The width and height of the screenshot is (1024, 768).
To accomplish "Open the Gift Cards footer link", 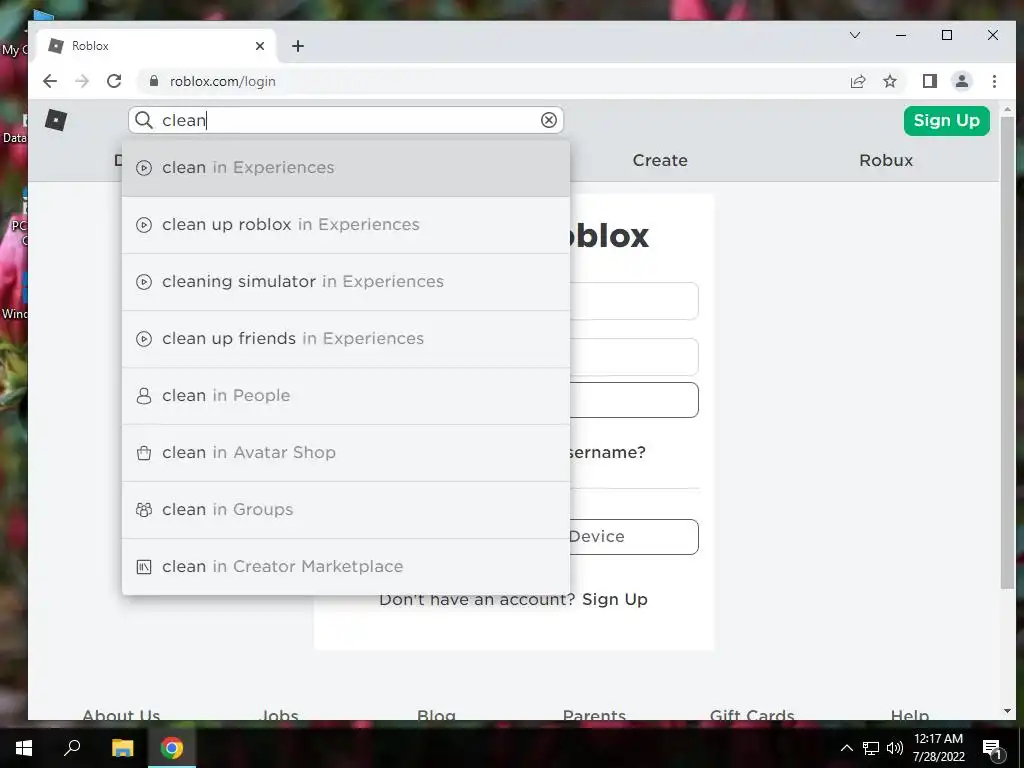I will 752,714.
